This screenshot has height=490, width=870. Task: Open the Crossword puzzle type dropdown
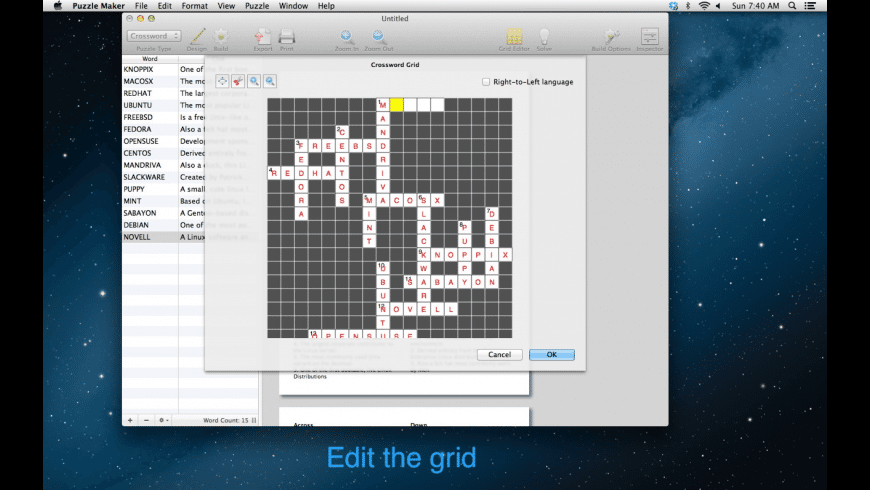click(x=154, y=36)
